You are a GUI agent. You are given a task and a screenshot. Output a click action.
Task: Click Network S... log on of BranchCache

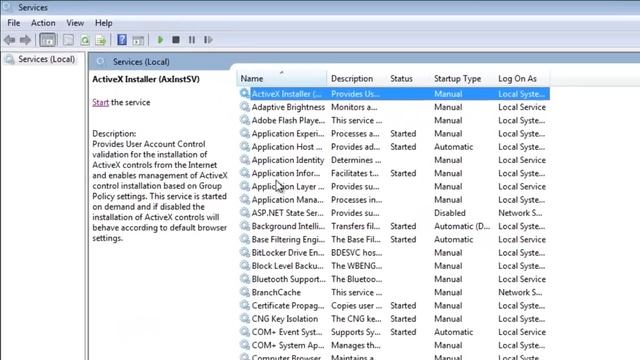pyautogui.click(x=520, y=293)
